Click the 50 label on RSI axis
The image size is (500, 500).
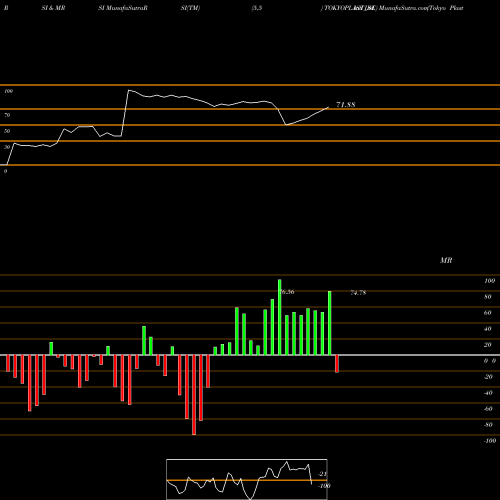tap(7, 131)
